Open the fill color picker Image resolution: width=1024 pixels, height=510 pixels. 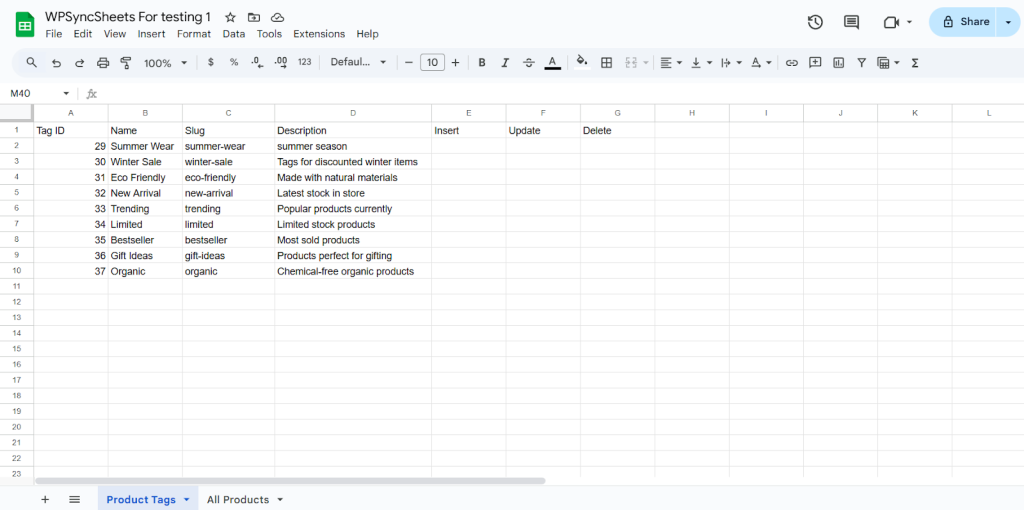(582, 63)
